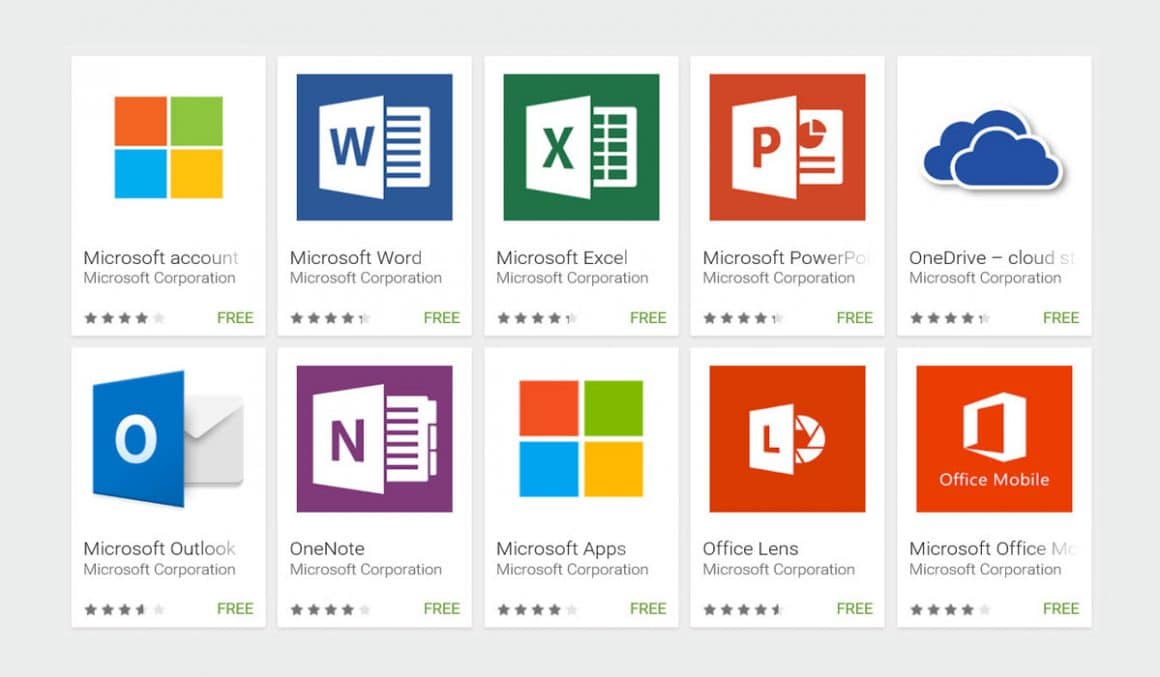
Task: Open the Microsoft Word app icon
Action: pos(374,147)
